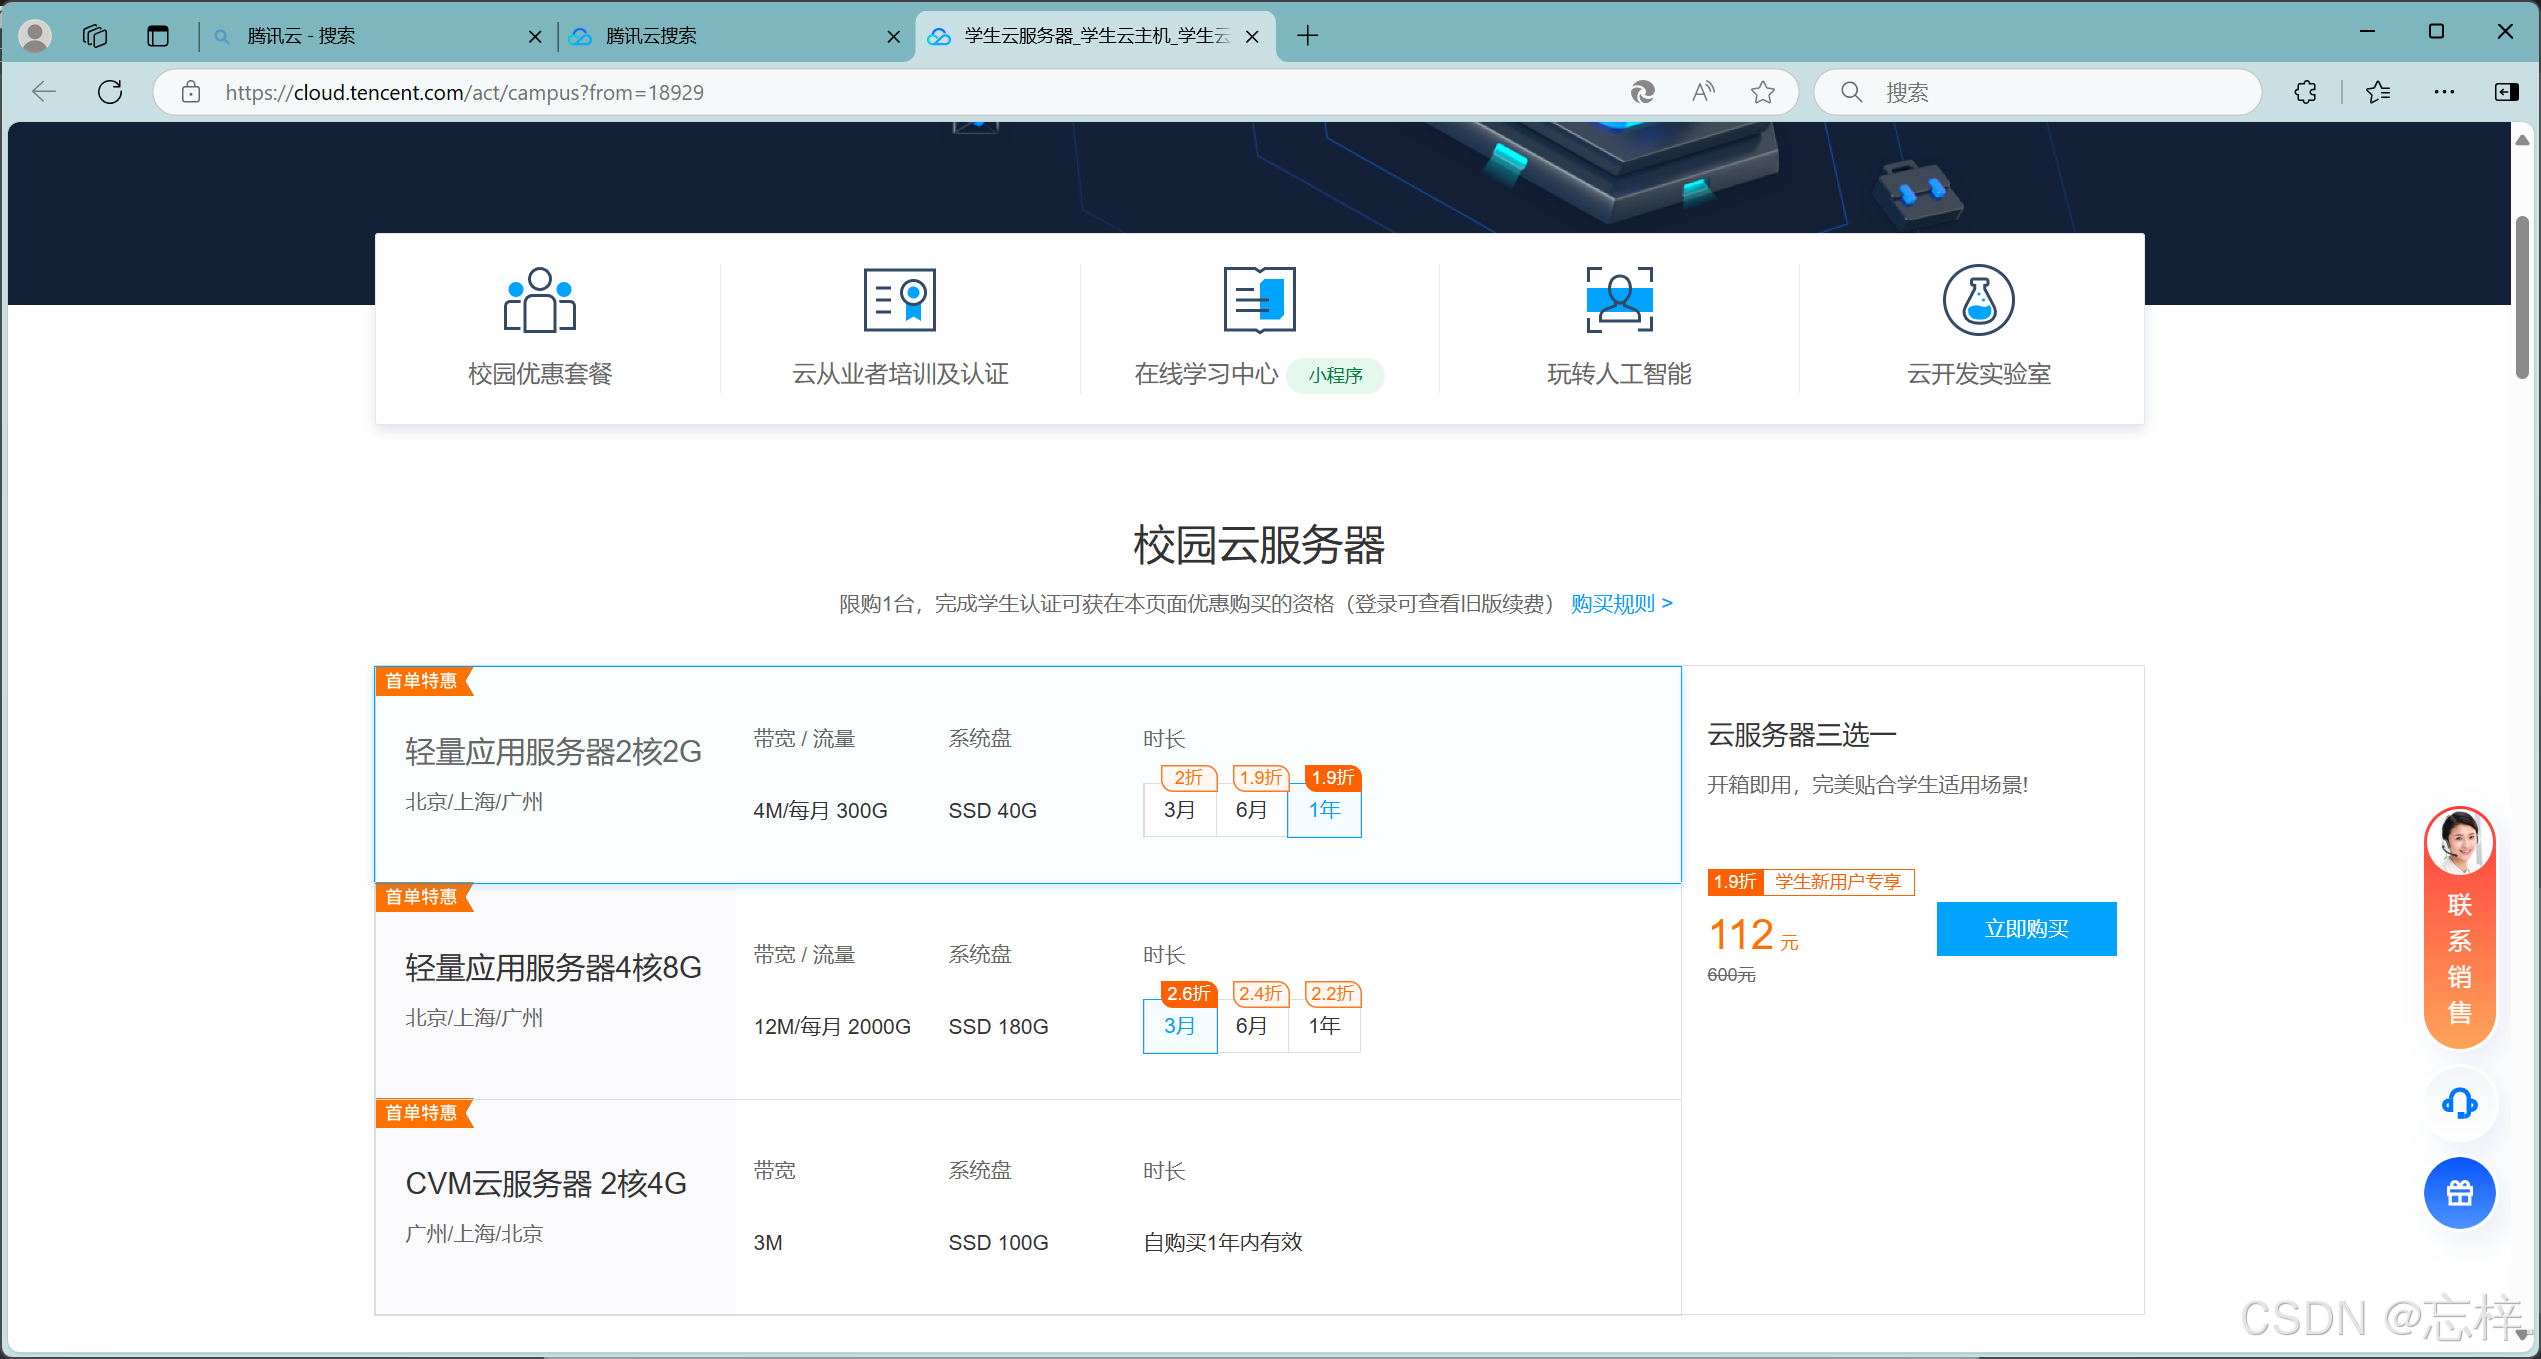Select 3月 duration for 2核2G server
This screenshot has width=2541, height=1359.
click(1179, 810)
